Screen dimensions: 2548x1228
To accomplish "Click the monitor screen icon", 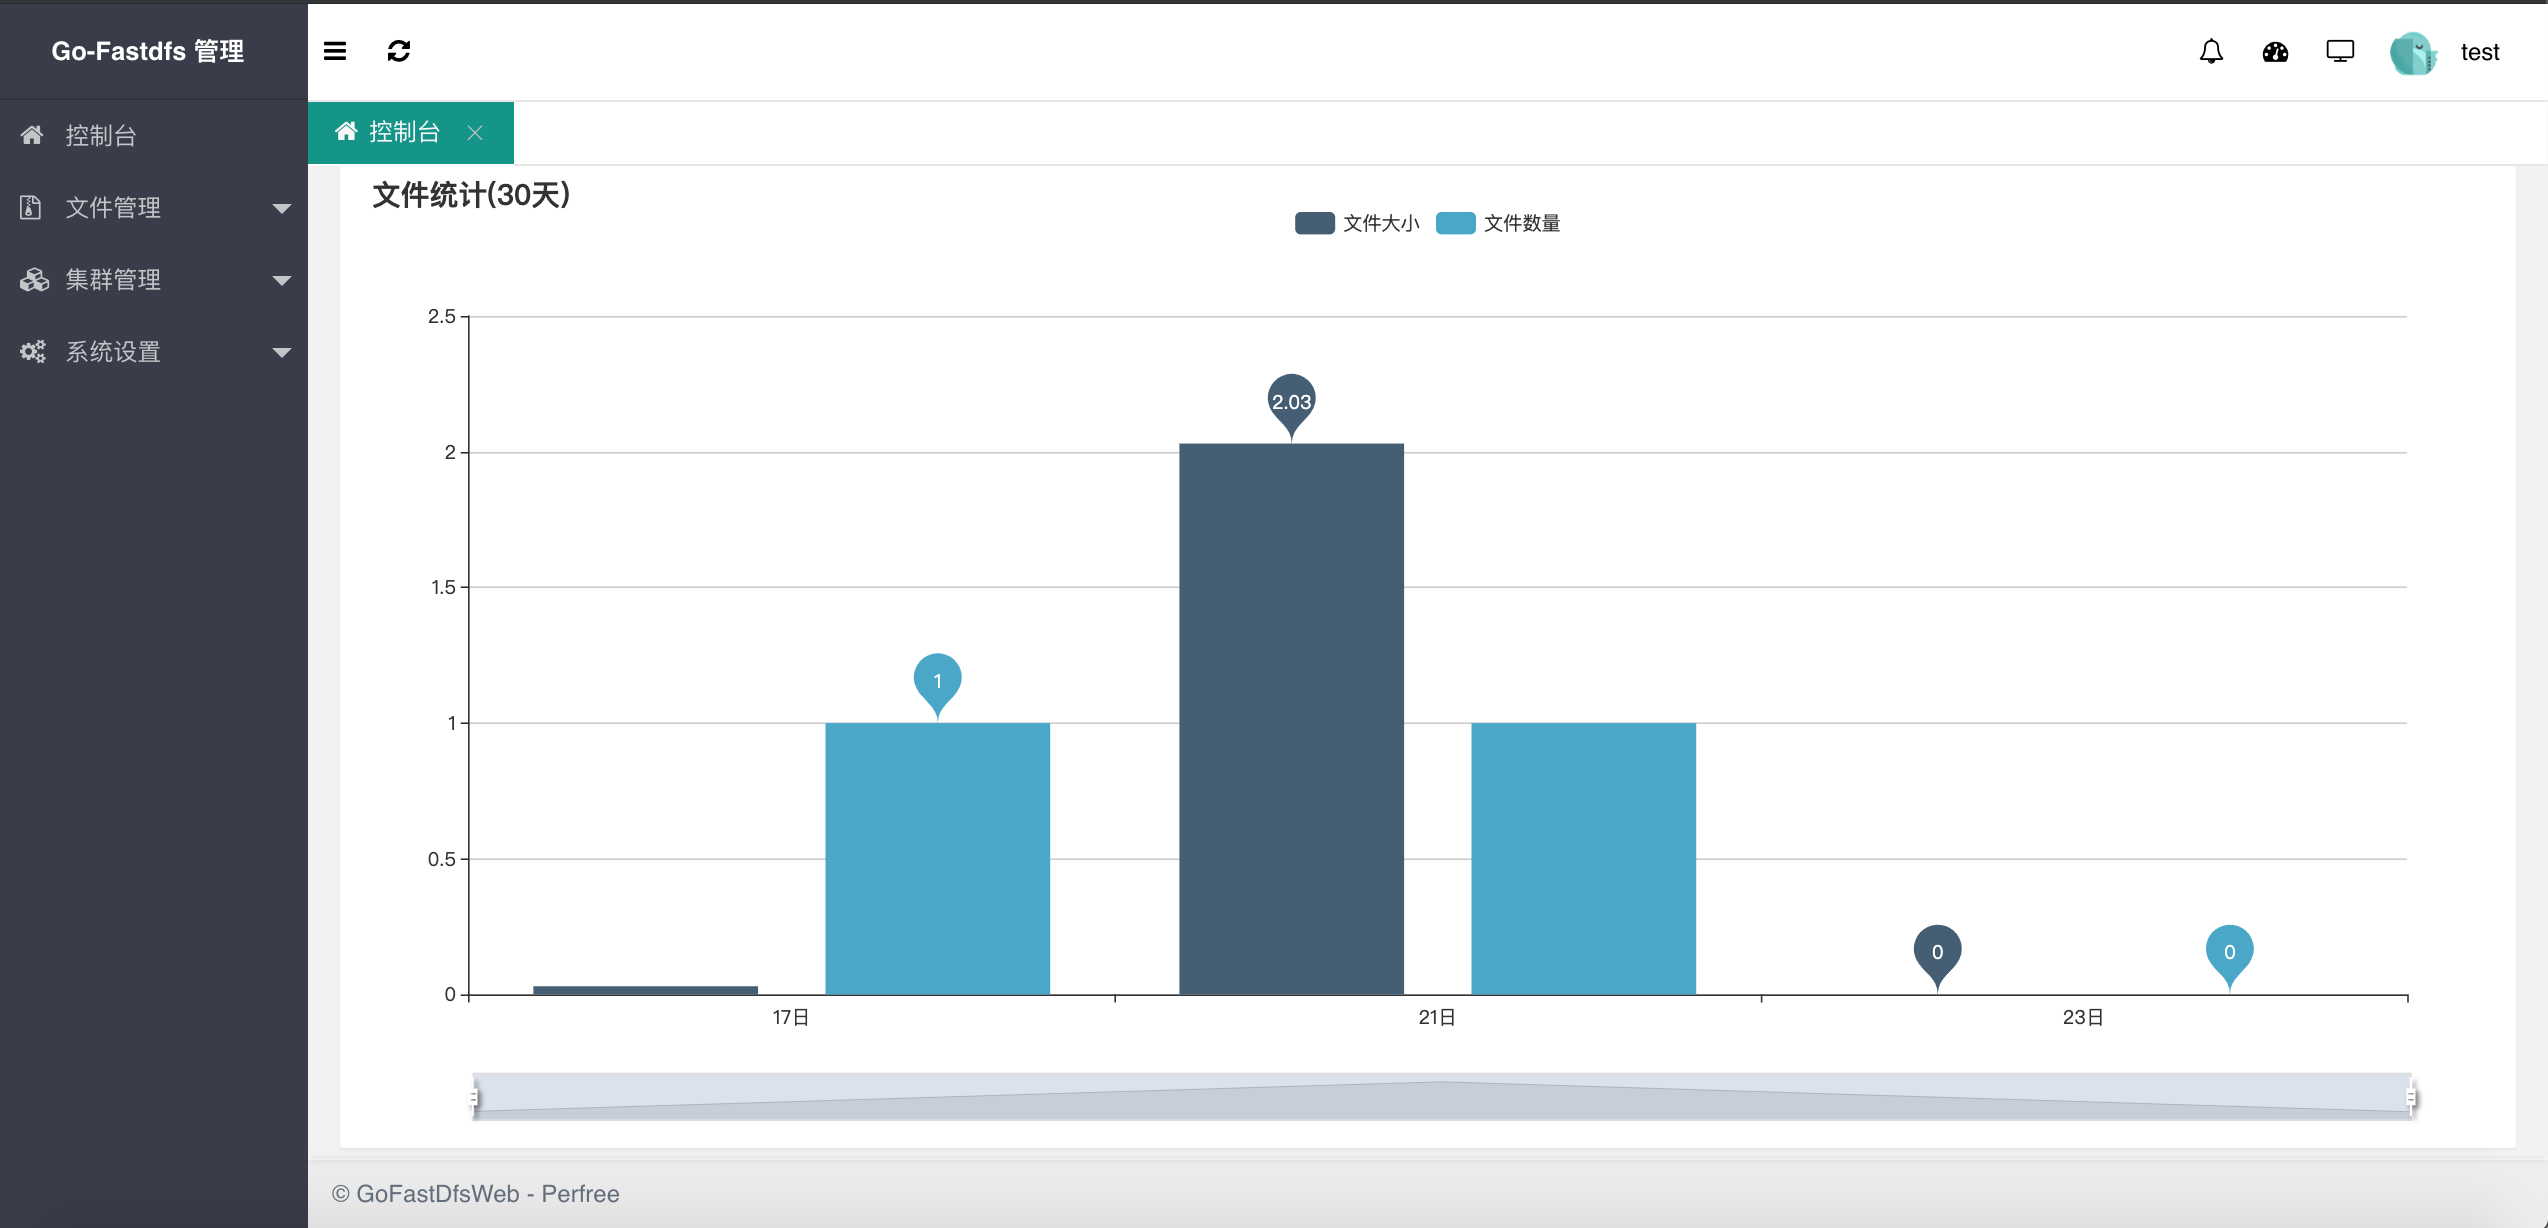I will (2340, 52).
